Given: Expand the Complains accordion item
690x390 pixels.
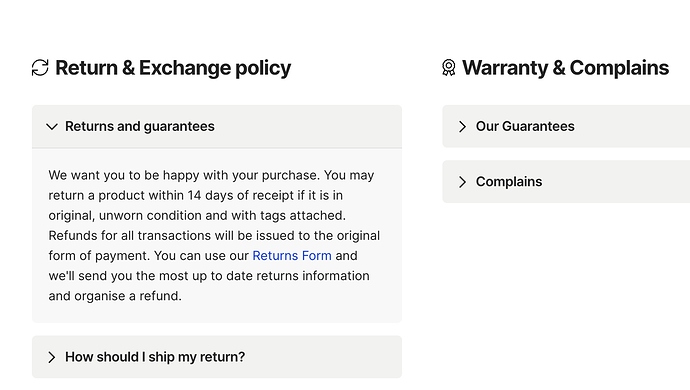Looking at the screenshot, I should tap(566, 182).
